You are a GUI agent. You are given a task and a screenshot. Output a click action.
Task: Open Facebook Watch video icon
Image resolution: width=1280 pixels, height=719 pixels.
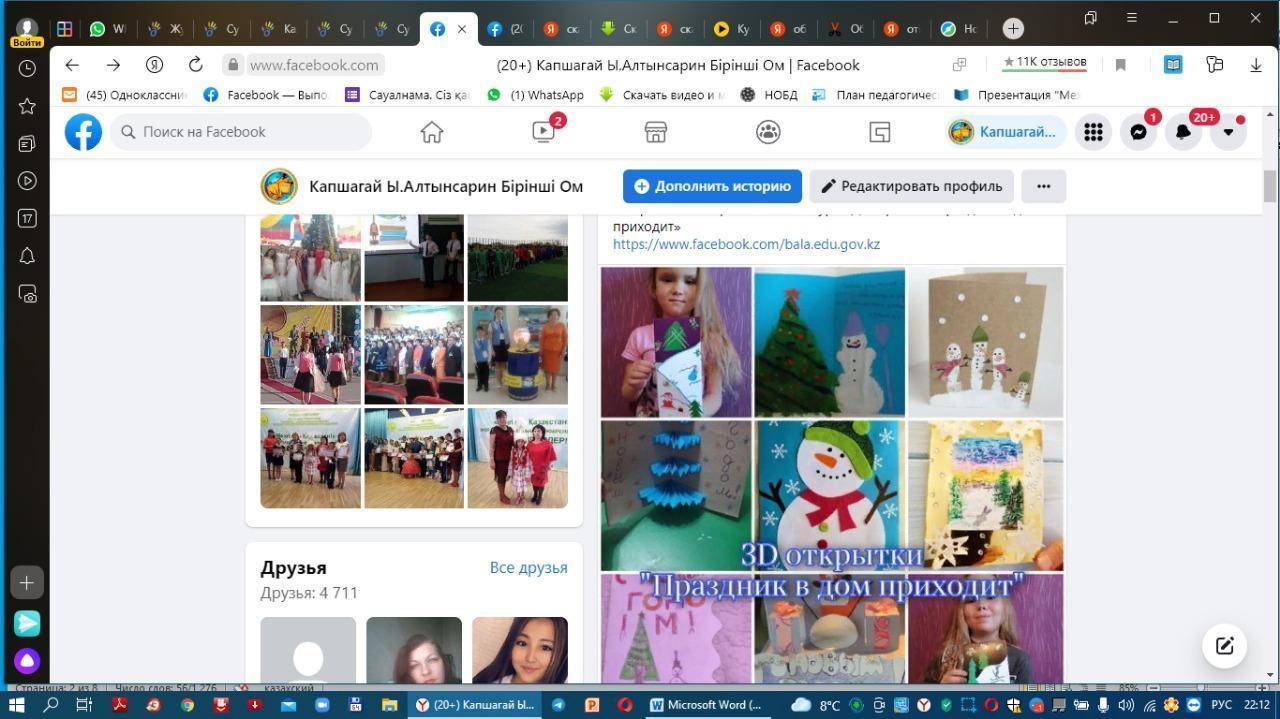click(x=543, y=132)
